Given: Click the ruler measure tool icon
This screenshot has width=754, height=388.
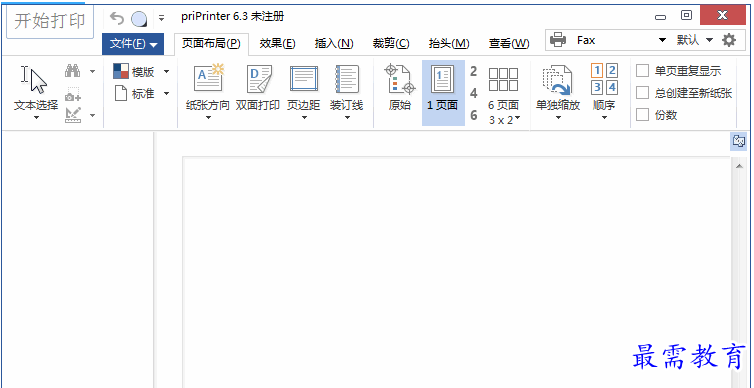Looking at the screenshot, I should coord(73,115).
